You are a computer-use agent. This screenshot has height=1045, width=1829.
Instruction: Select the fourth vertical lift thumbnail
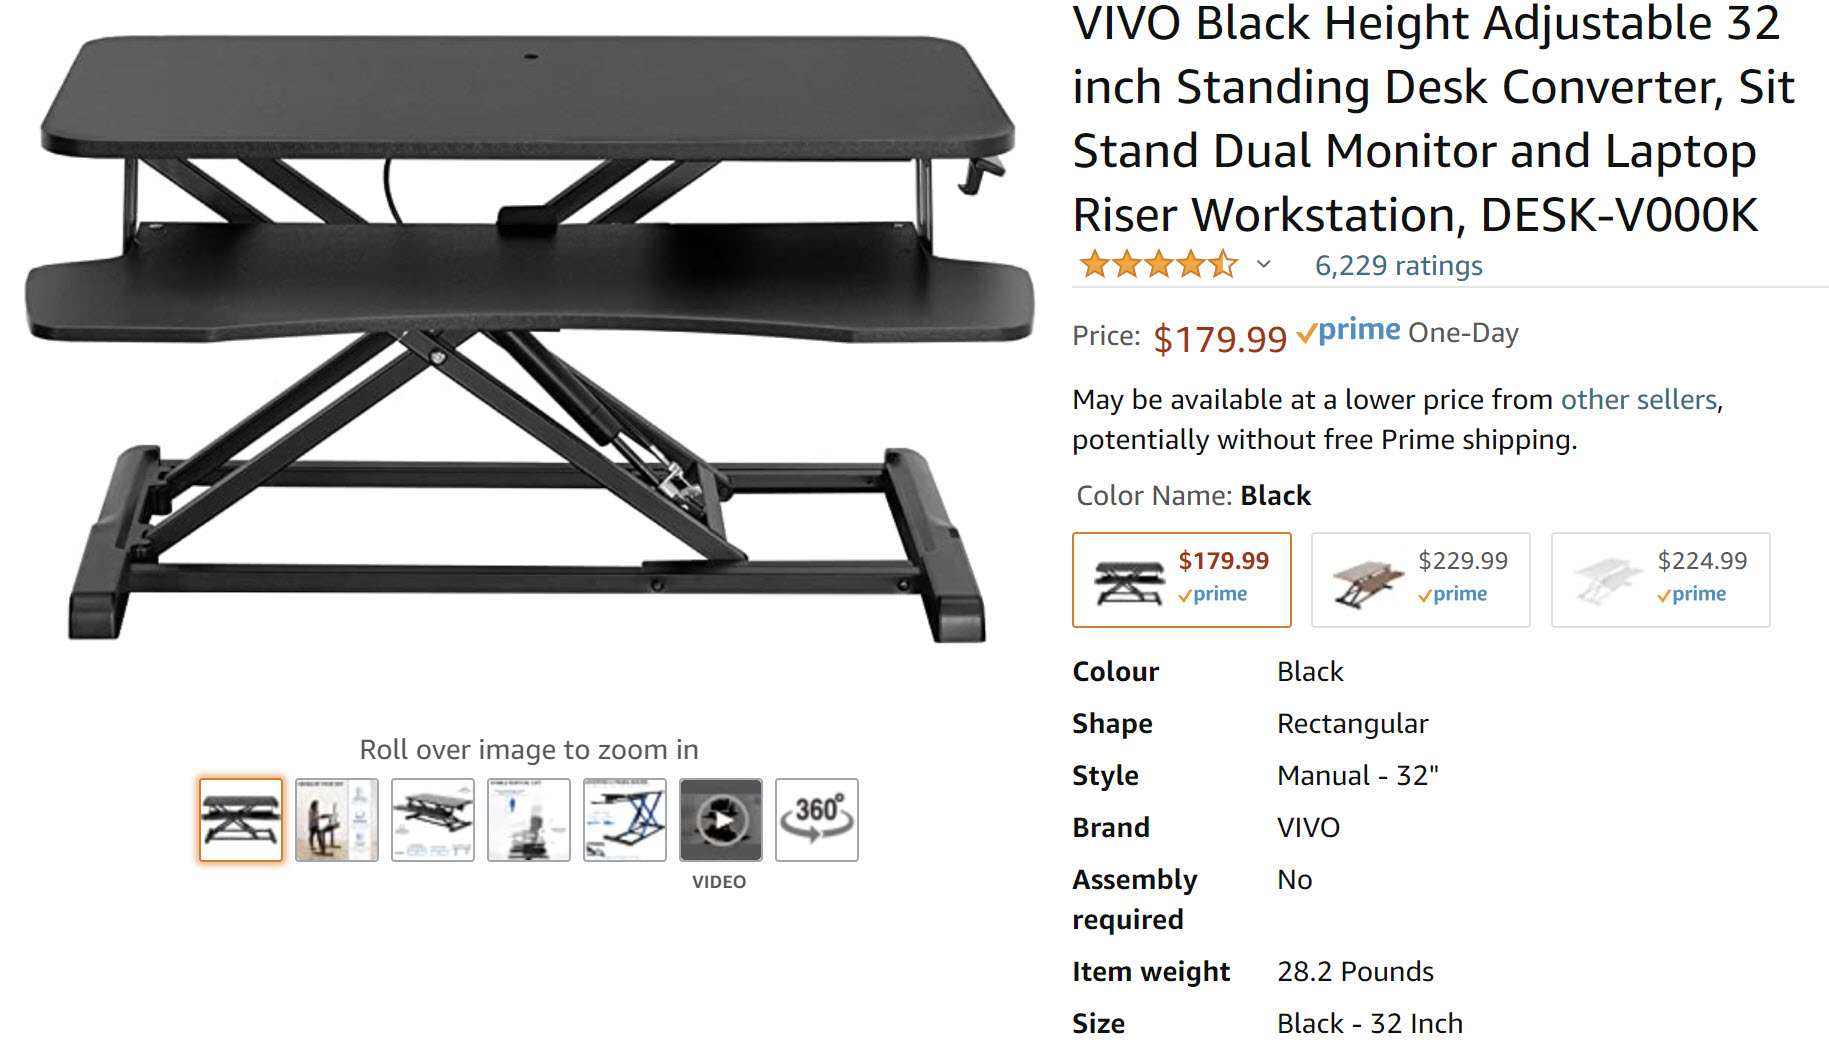[x=528, y=820]
